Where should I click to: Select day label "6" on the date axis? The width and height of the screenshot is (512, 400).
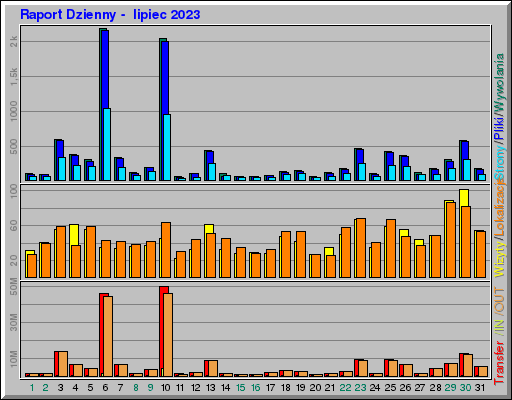click(105, 388)
